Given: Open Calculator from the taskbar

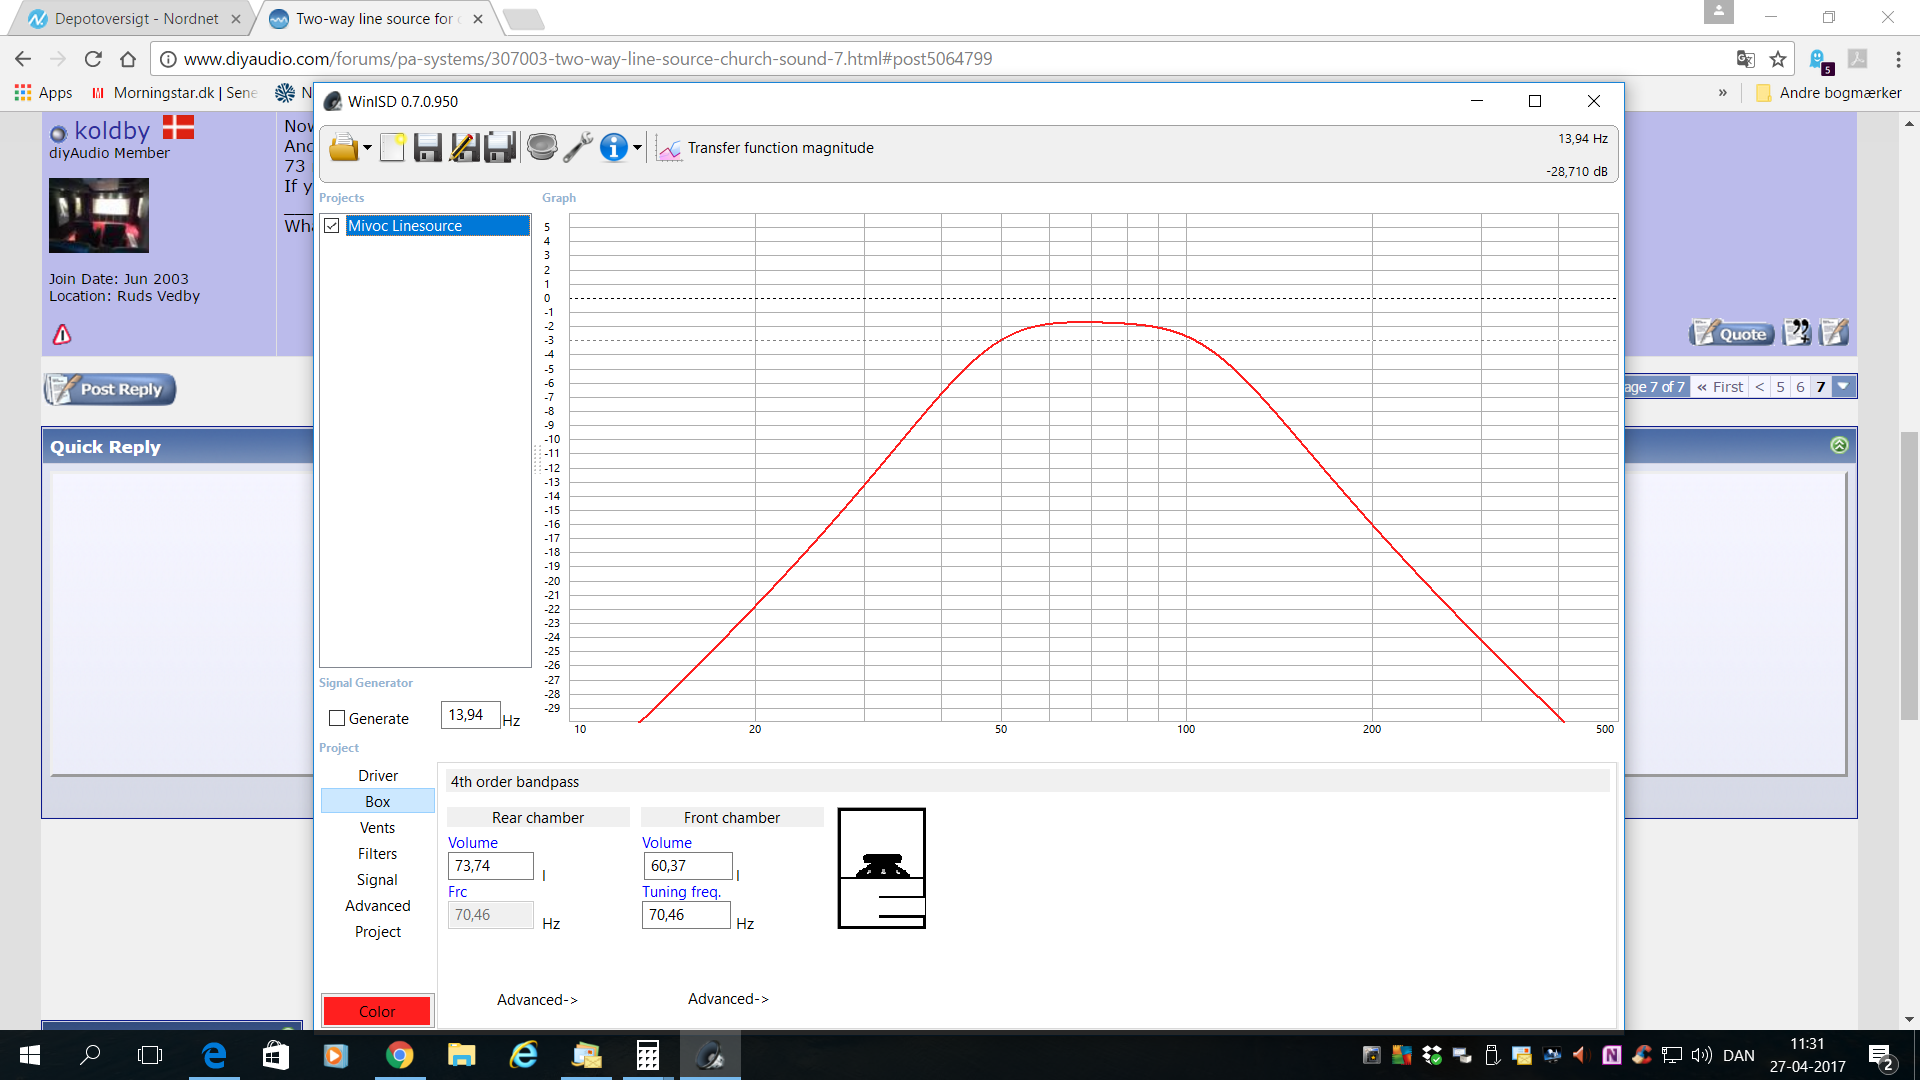Looking at the screenshot, I should pos(647,1055).
